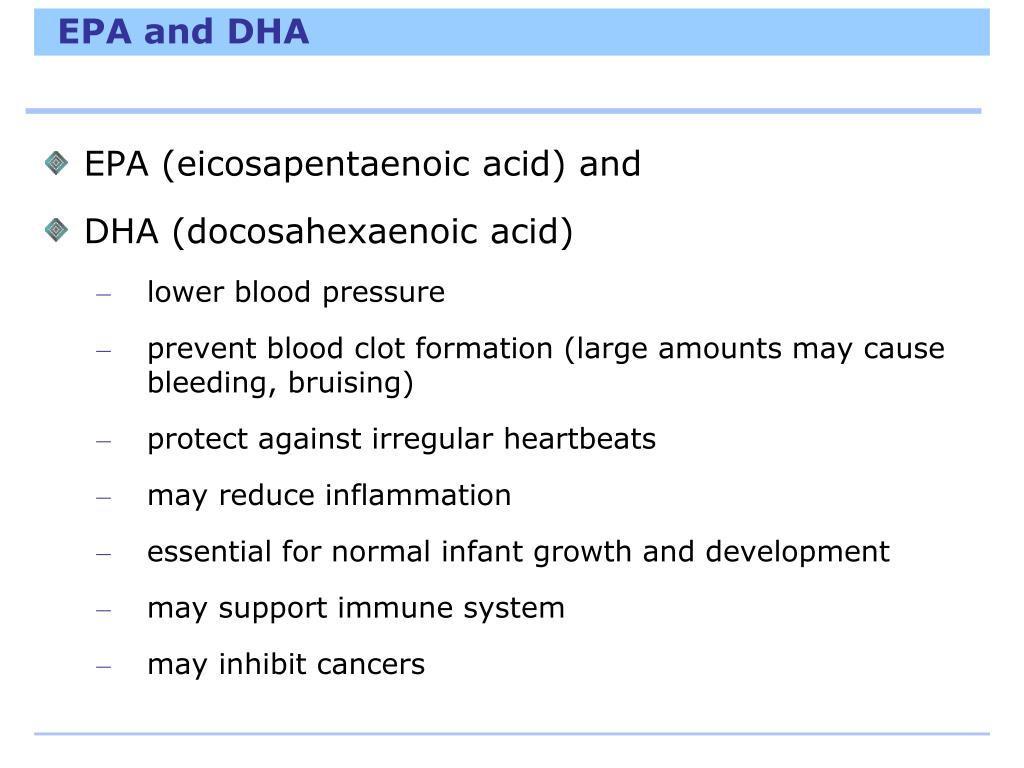Click 'may support immune system' text
Image resolution: width=1024 pixels, height=768 pixels.
tap(356, 608)
